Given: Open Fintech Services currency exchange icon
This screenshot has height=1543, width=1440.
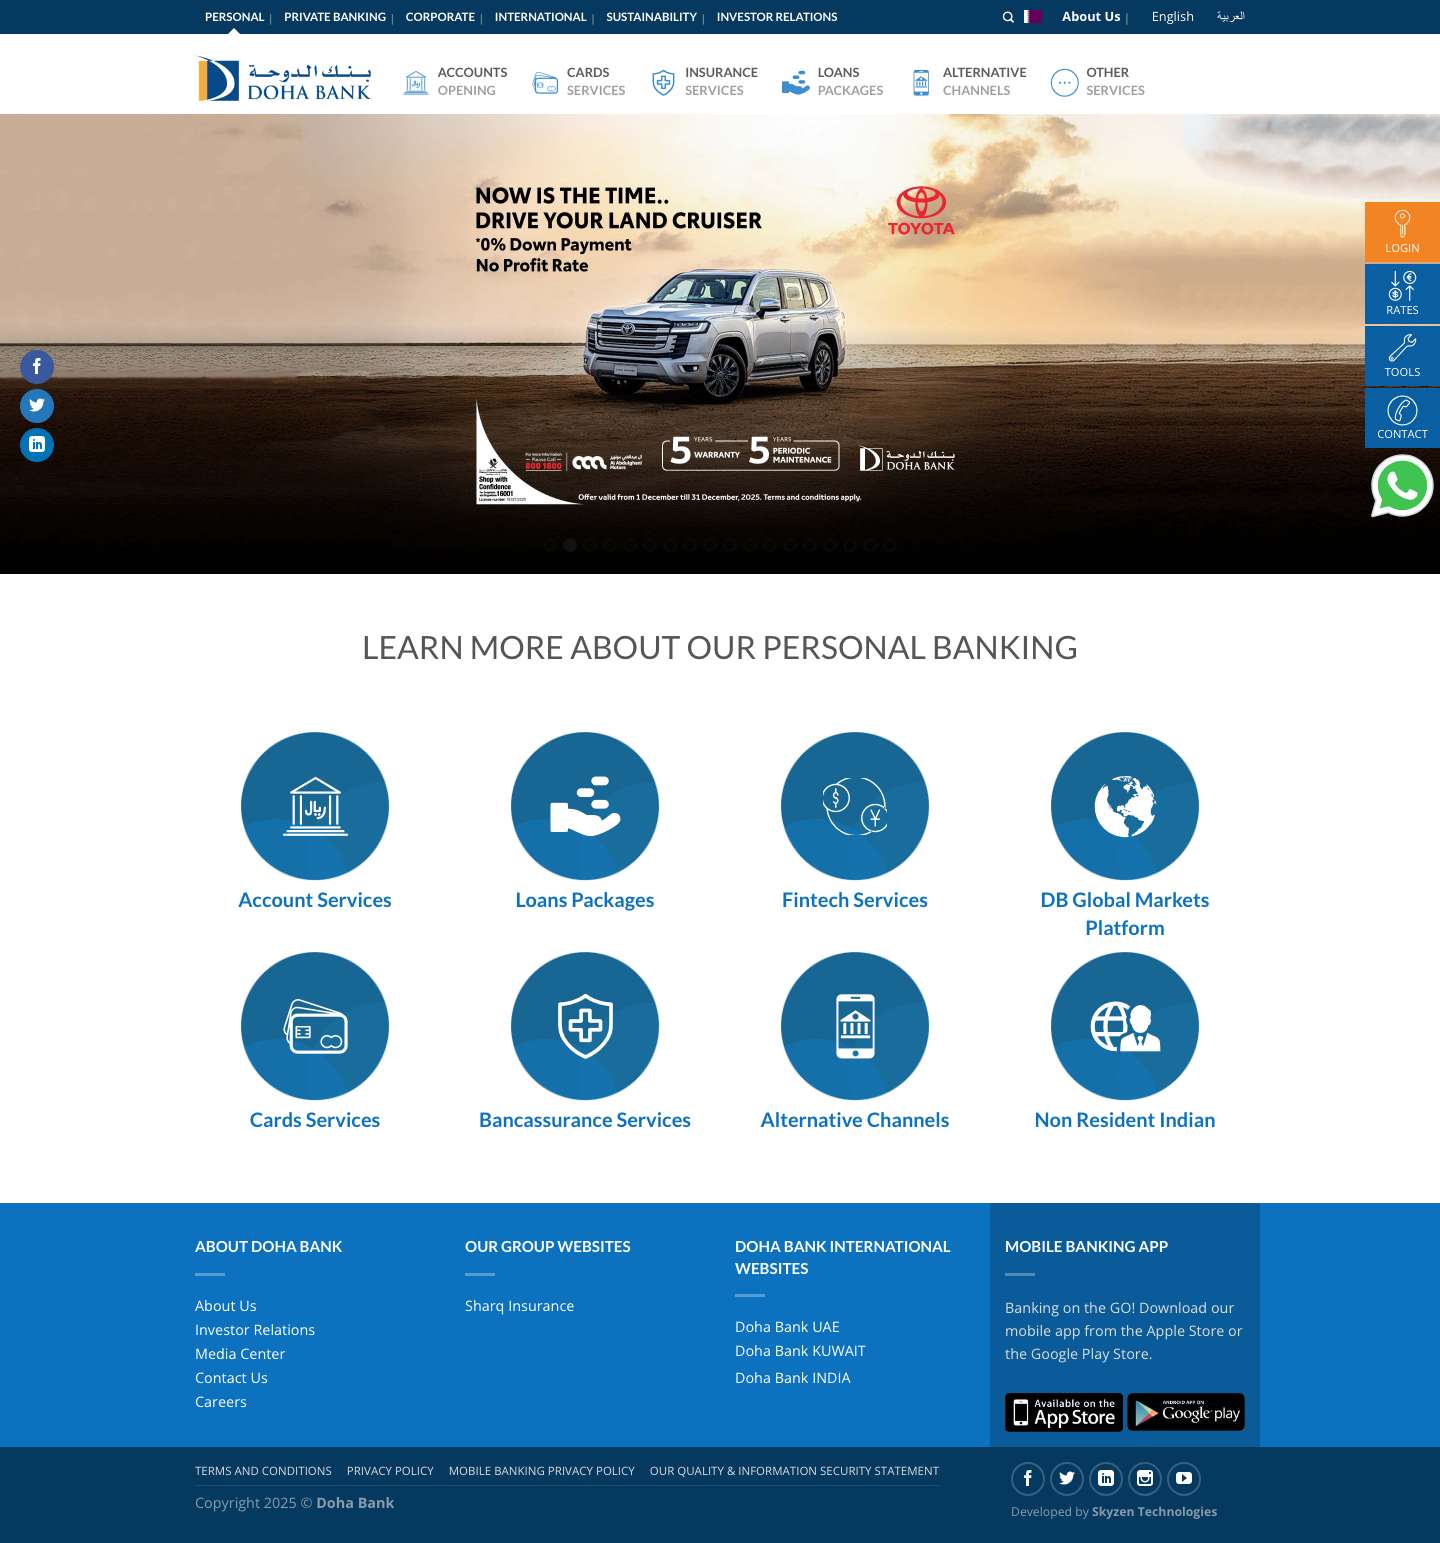Looking at the screenshot, I should point(854,805).
